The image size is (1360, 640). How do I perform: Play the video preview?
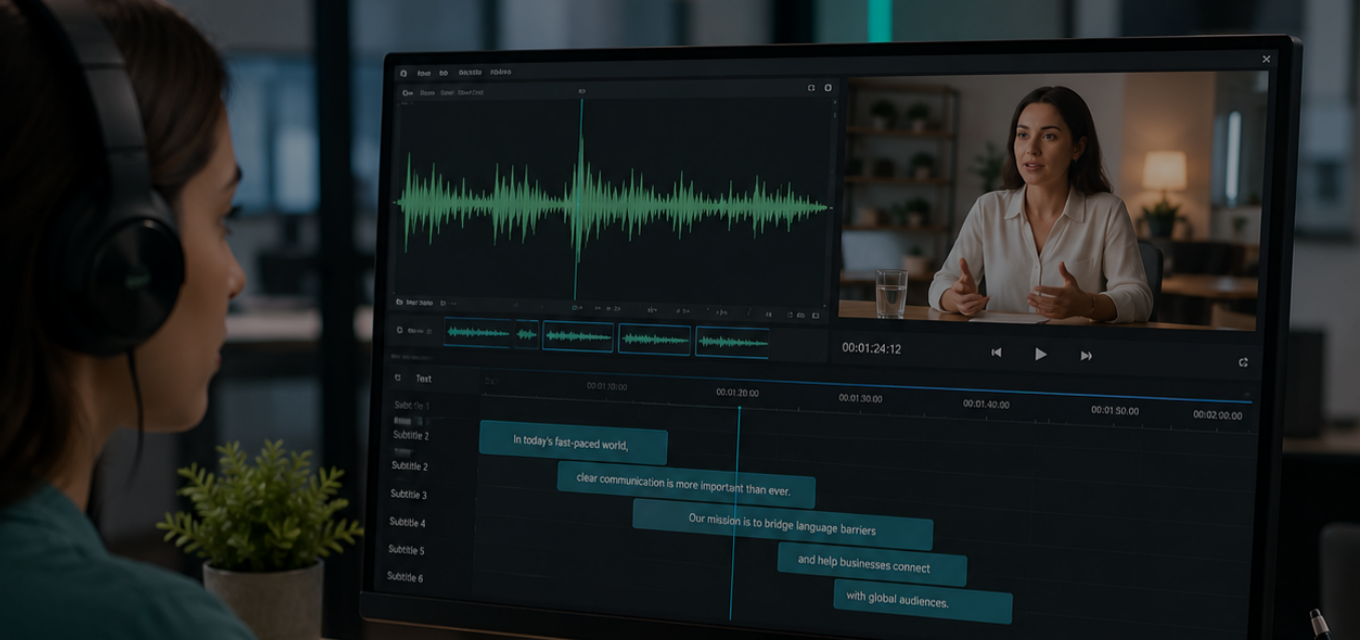(x=1040, y=354)
